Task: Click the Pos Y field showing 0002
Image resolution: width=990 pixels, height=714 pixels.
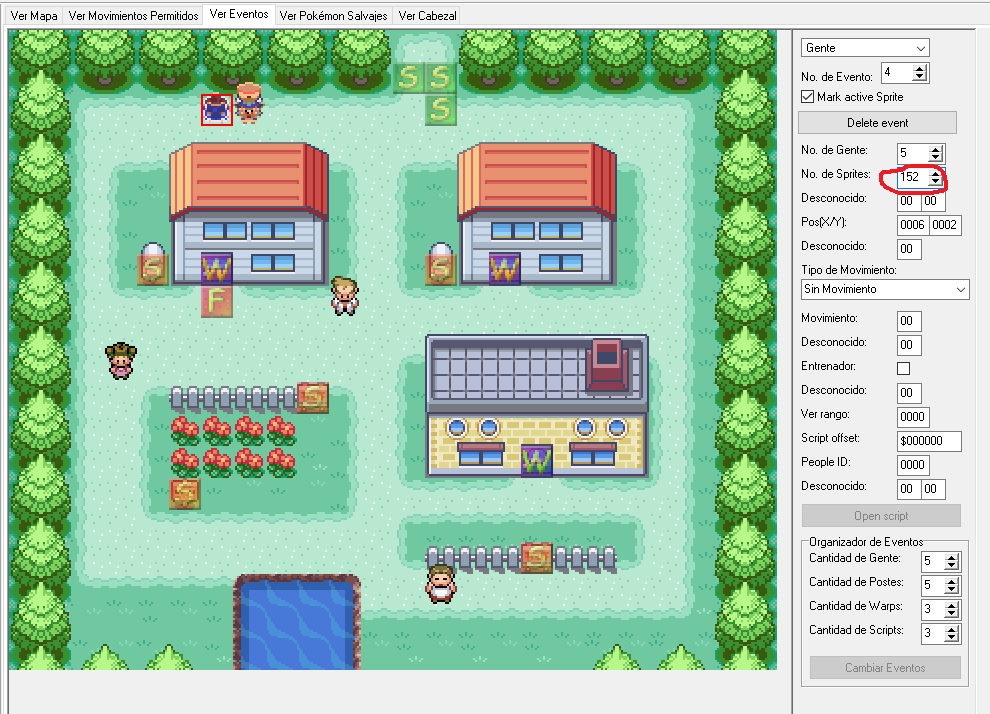Action: click(x=945, y=225)
